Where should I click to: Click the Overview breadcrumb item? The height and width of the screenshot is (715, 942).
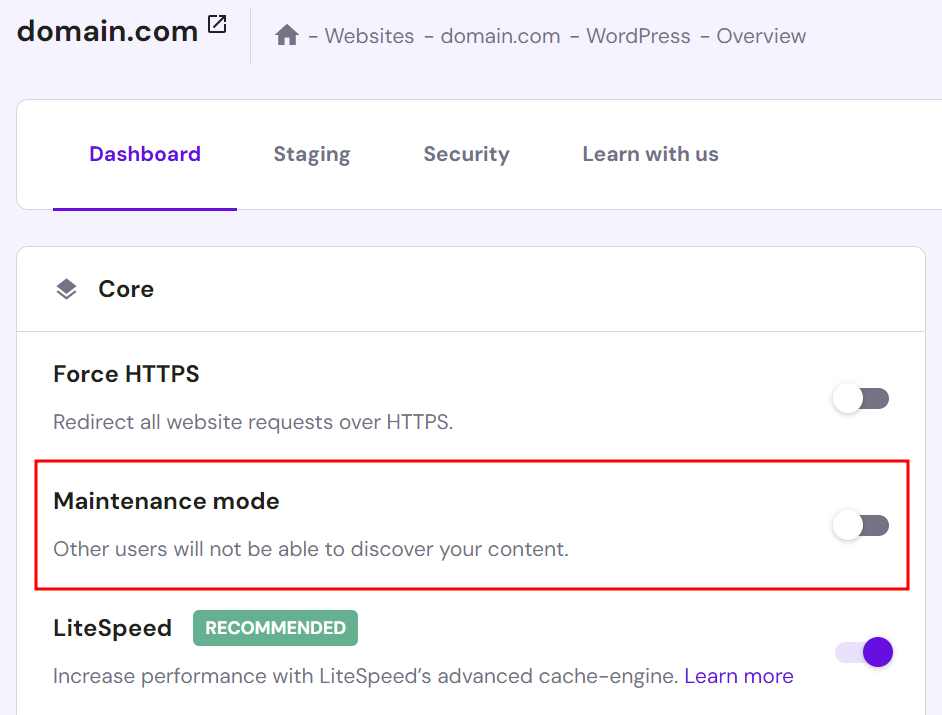point(761,36)
